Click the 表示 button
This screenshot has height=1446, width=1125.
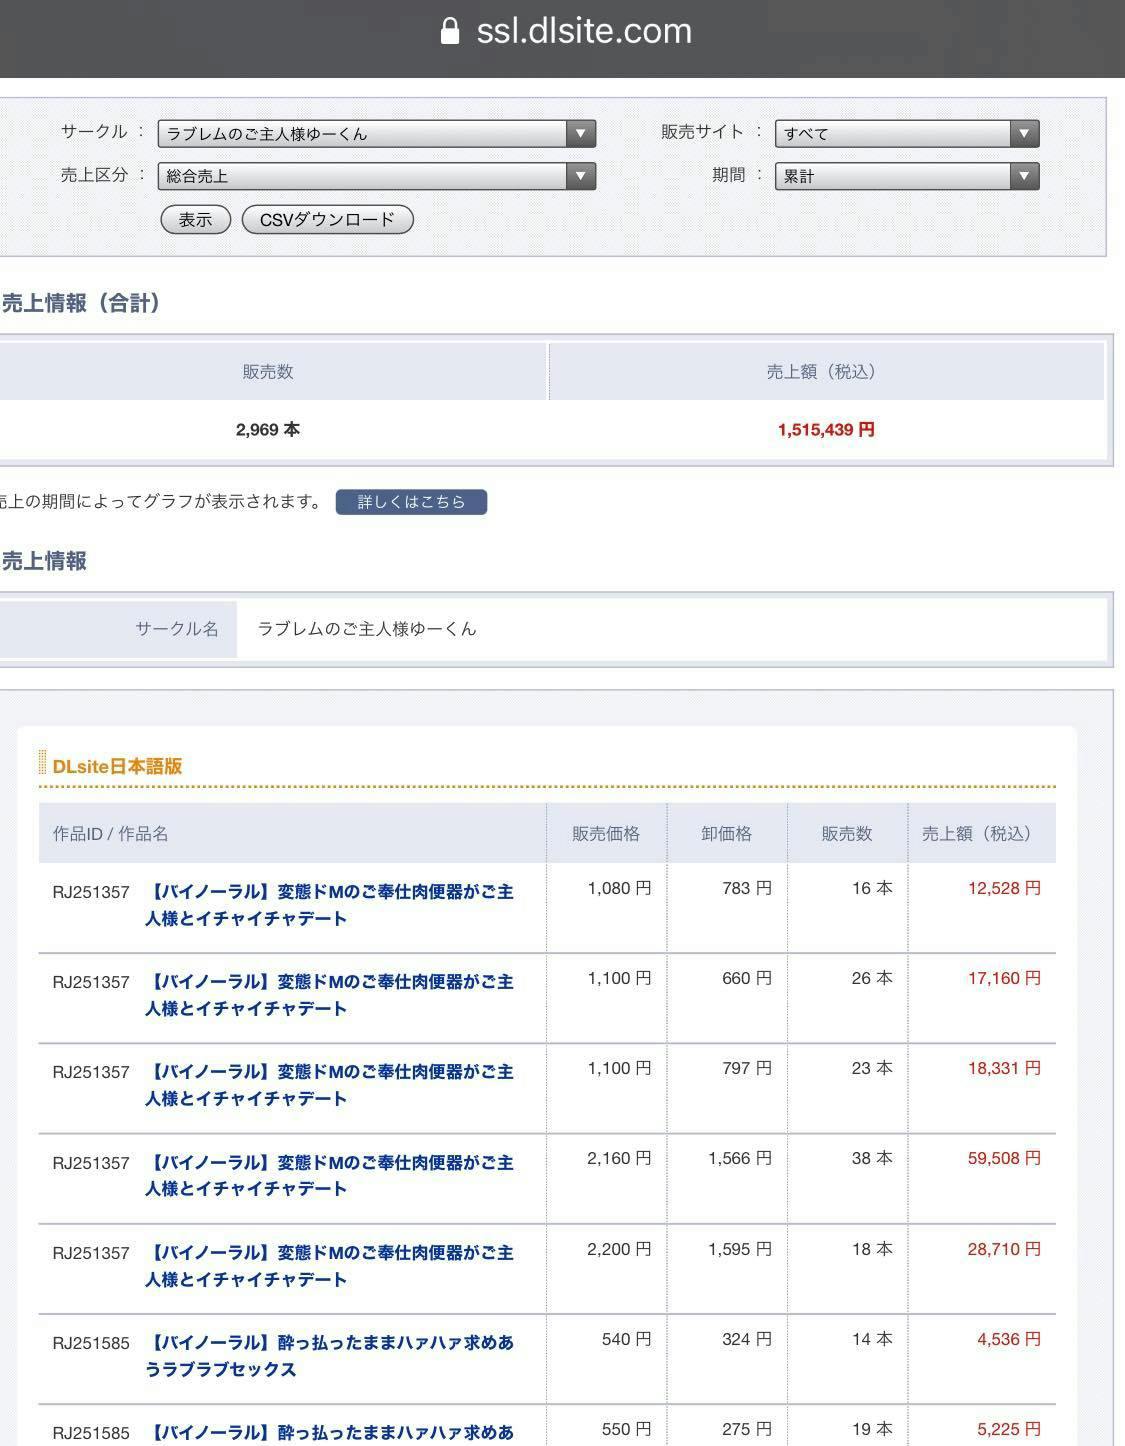click(196, 220)
